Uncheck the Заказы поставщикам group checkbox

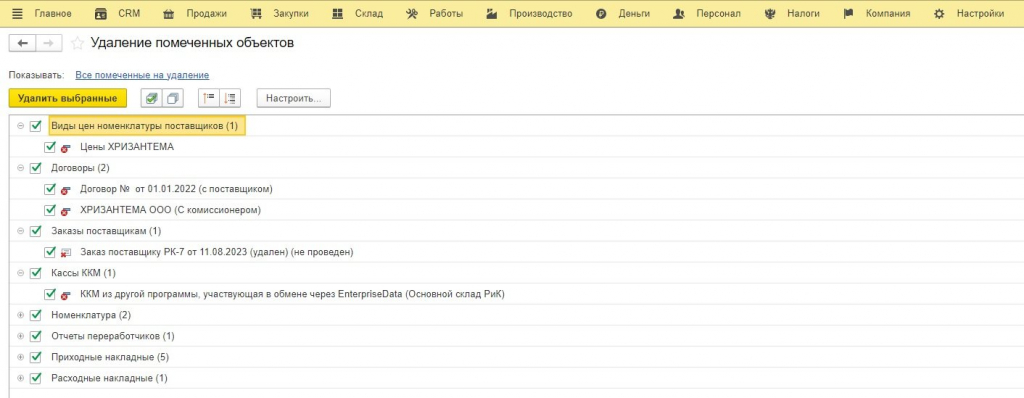[x=35, y=231]
